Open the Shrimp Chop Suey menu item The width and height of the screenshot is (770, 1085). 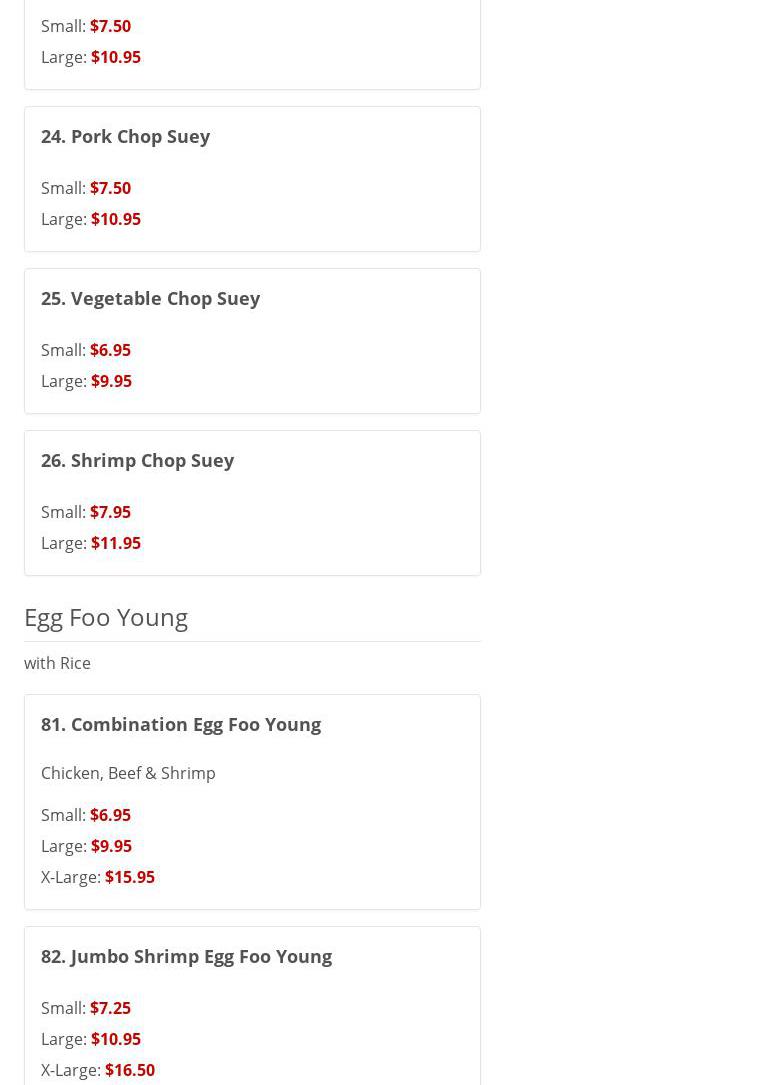coord(137,460)
